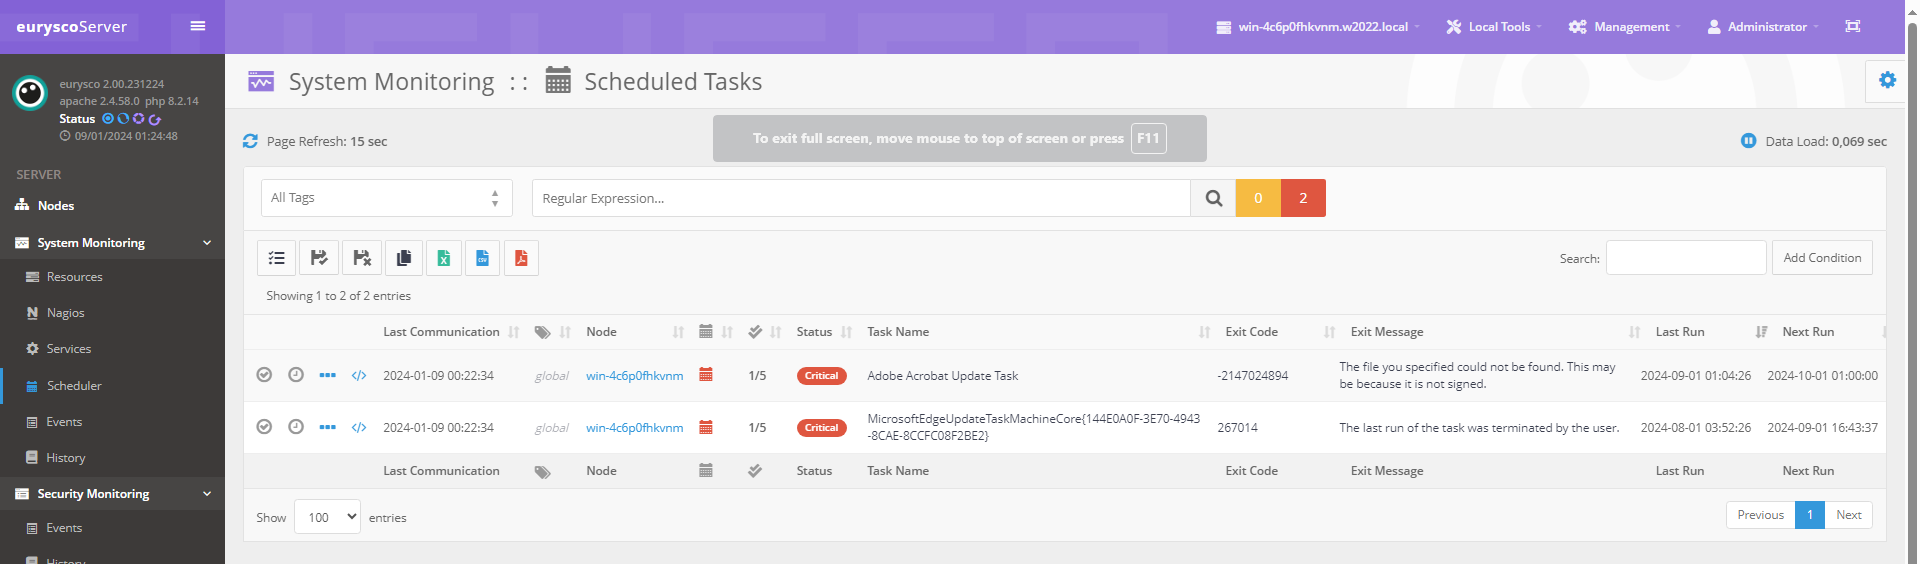This screenshot has width=1920, height=564.
Task: Click the page refresh icon
Action: (x=250, y=141)
